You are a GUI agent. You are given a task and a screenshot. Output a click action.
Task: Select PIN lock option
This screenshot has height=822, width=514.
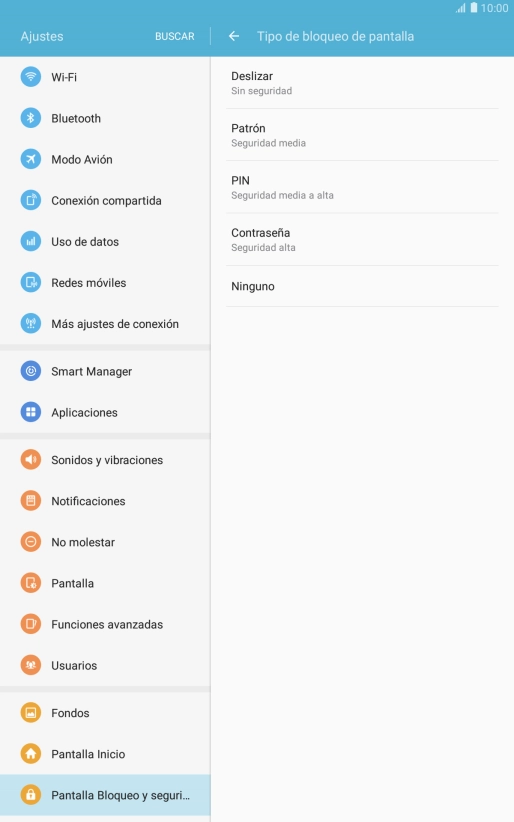point(362,187)
